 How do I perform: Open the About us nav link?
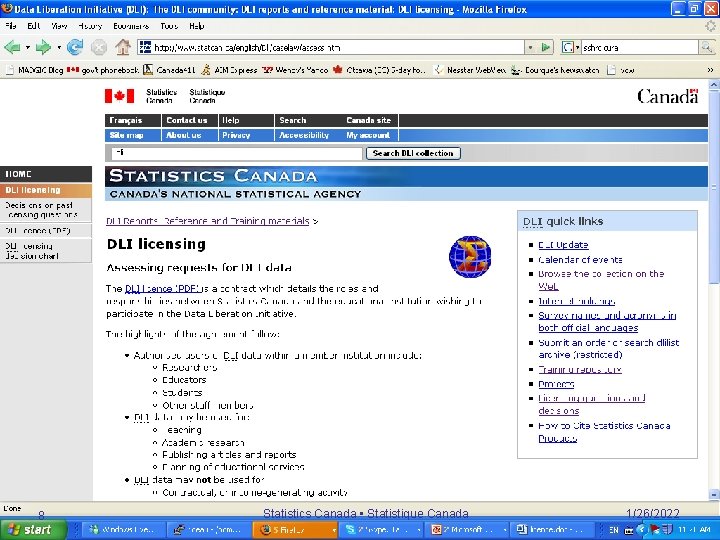click(184, 135)
